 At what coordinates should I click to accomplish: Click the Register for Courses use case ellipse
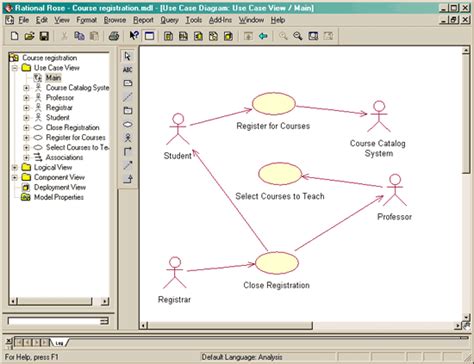(274, 104)
